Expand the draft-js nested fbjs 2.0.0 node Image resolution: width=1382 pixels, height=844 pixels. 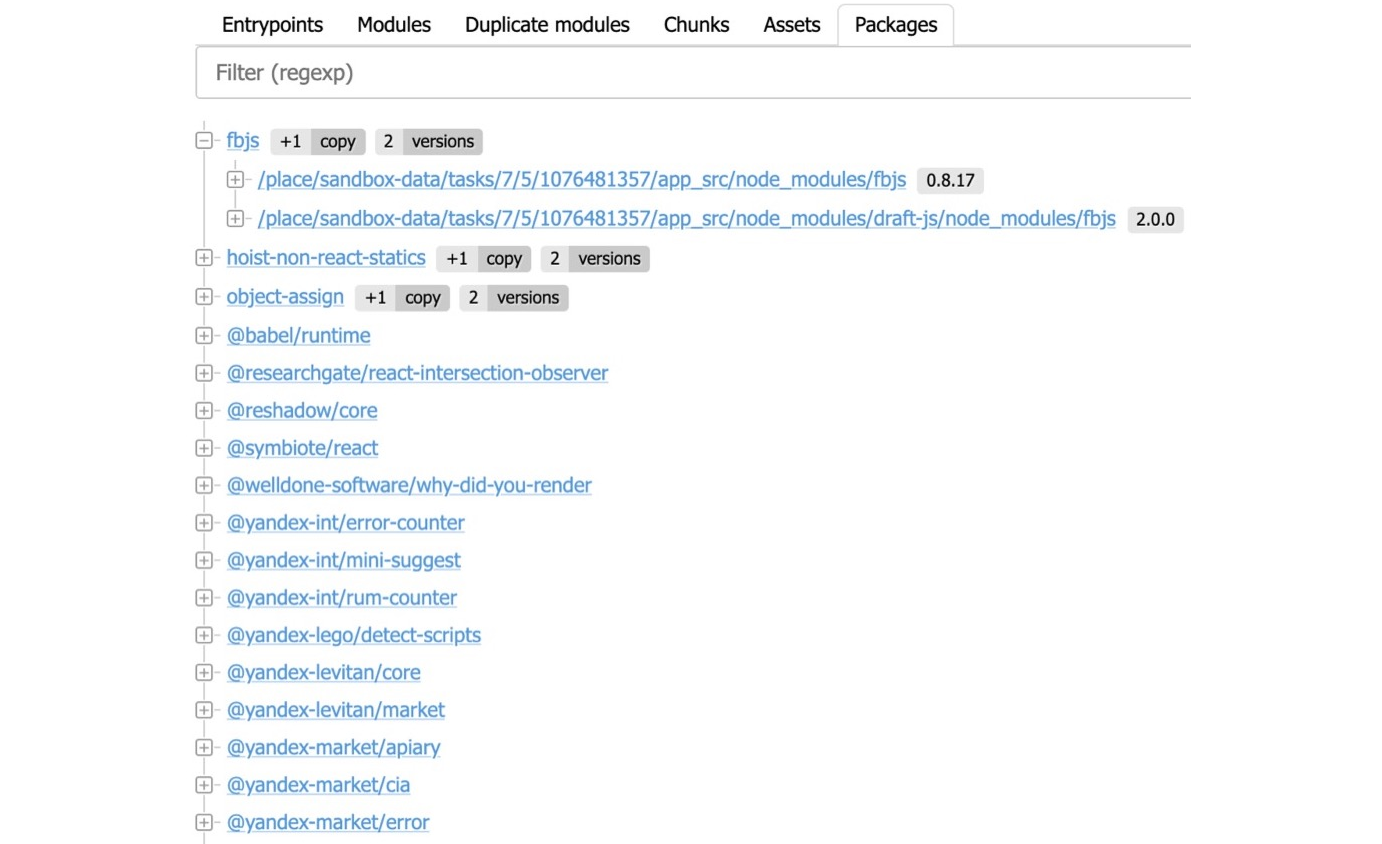click(236, 218)
